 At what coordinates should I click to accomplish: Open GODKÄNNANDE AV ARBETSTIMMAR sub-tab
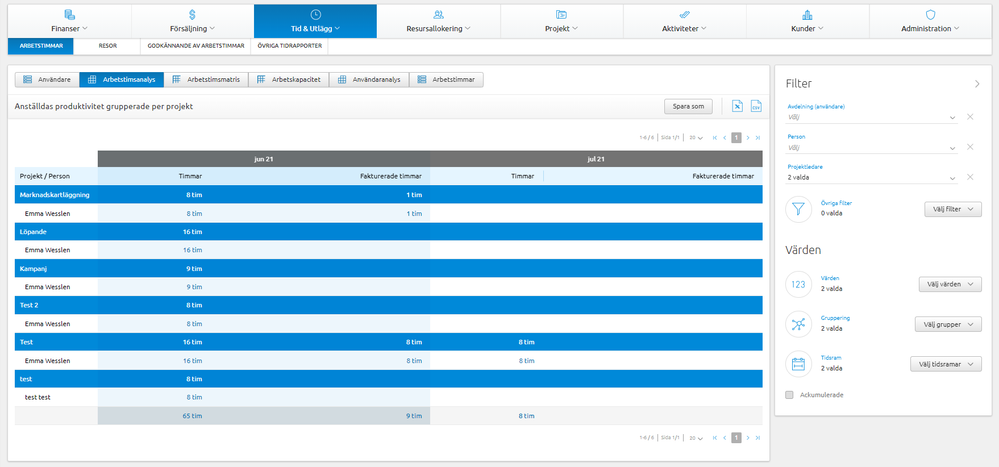pos(196,46)
